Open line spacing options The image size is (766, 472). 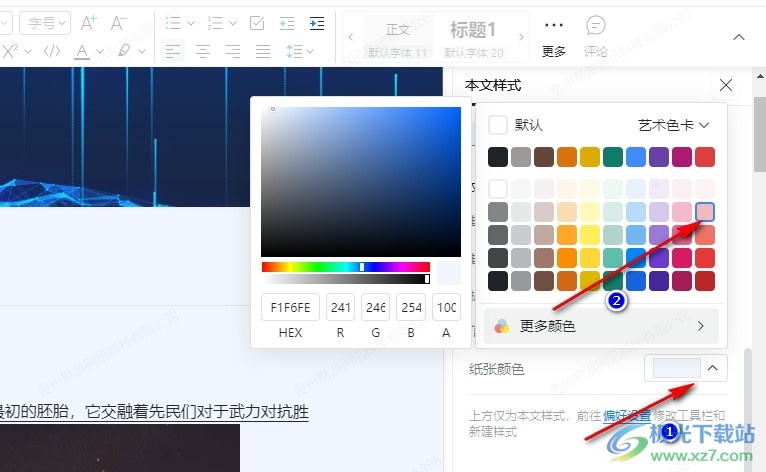pyautogui.click(x=294, y=51)
